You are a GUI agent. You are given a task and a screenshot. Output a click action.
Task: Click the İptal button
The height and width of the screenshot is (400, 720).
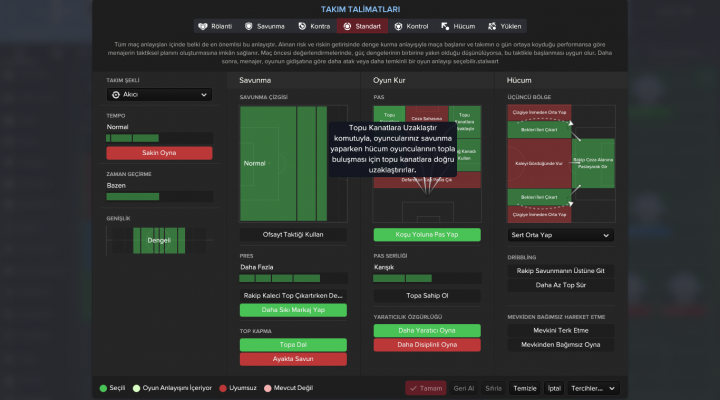click(554, 388)
